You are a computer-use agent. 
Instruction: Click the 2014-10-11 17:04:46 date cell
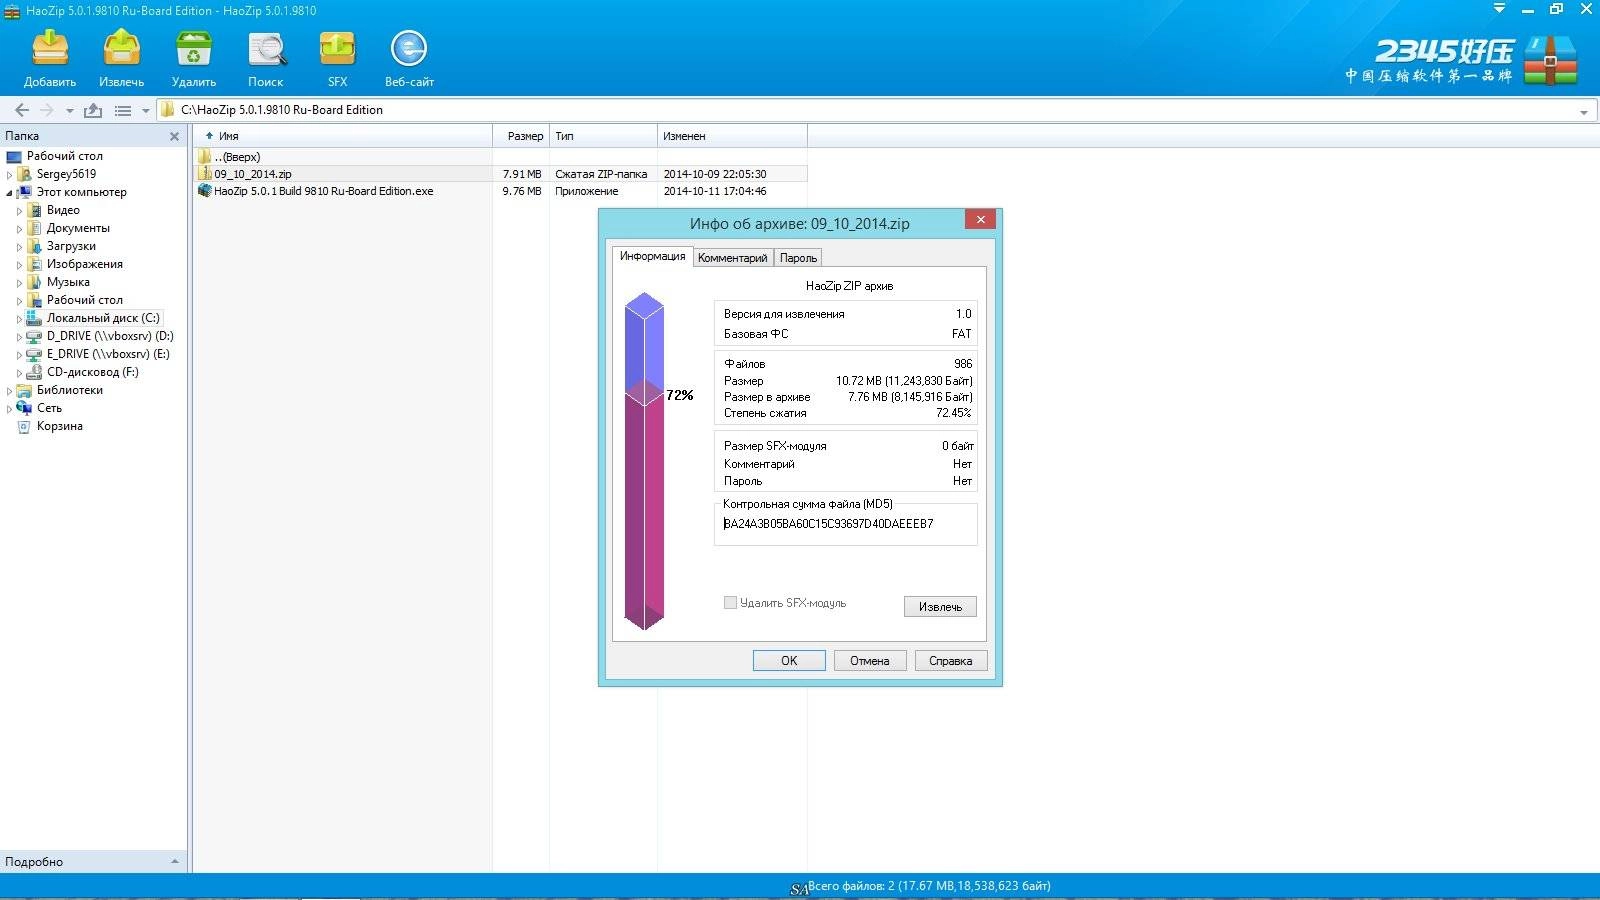tap(715, 191)
